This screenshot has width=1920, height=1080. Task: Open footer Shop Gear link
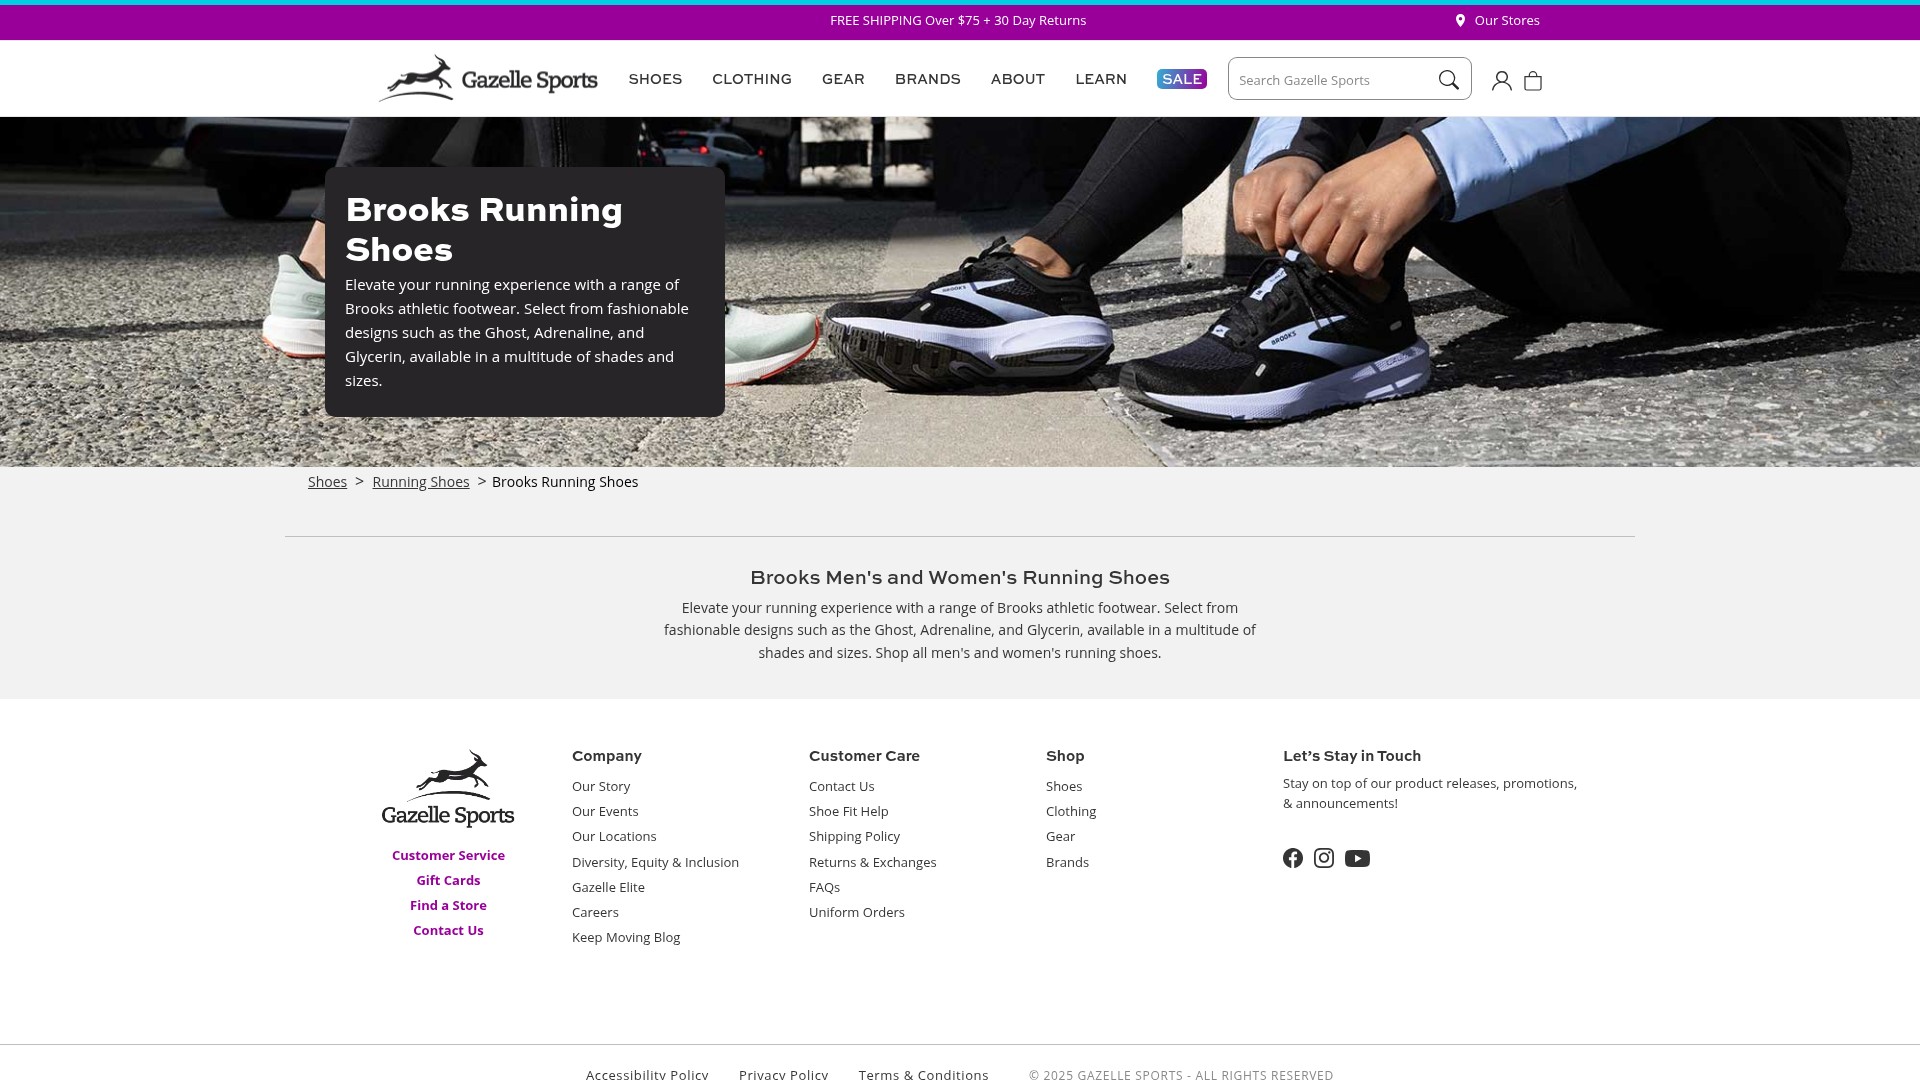1060,836
